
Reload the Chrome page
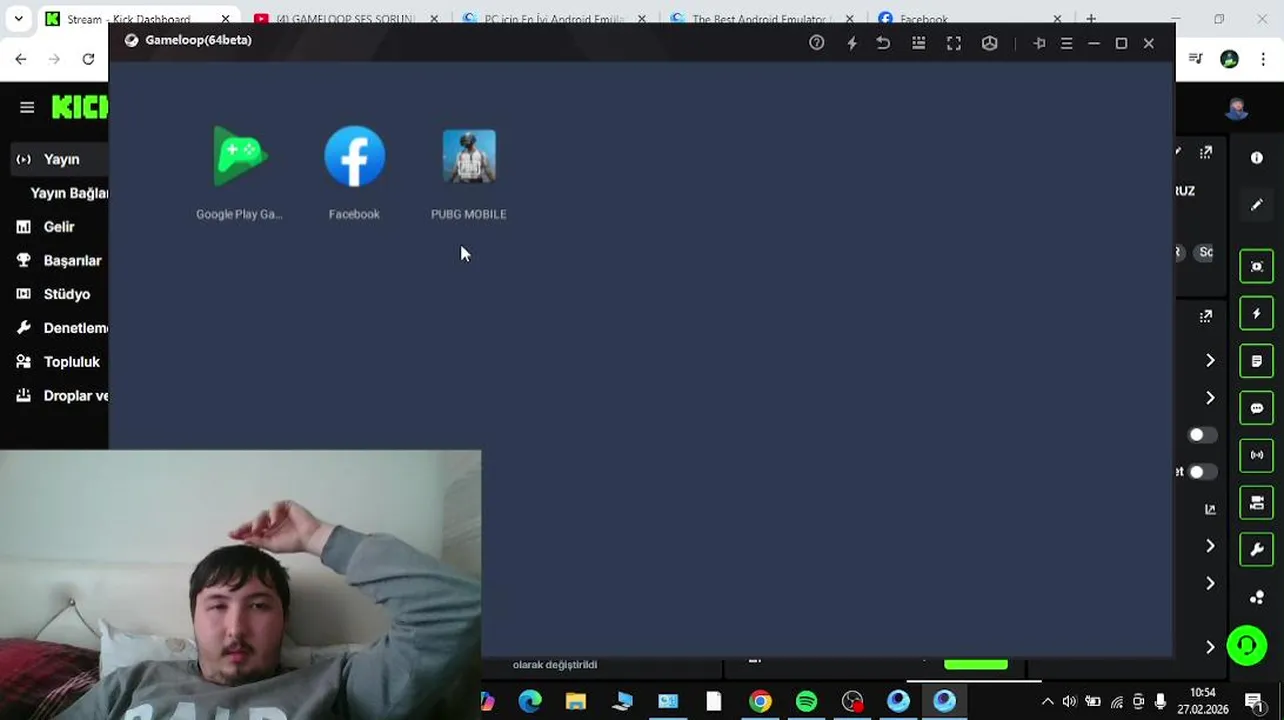pos(88,59)
